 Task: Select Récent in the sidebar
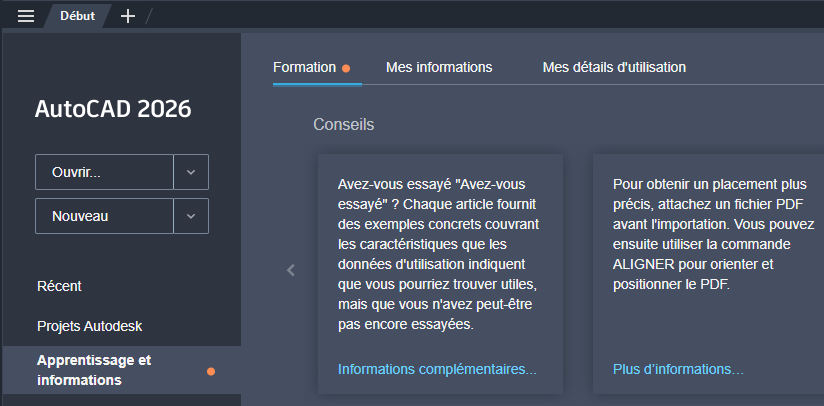tap(59, 286)
